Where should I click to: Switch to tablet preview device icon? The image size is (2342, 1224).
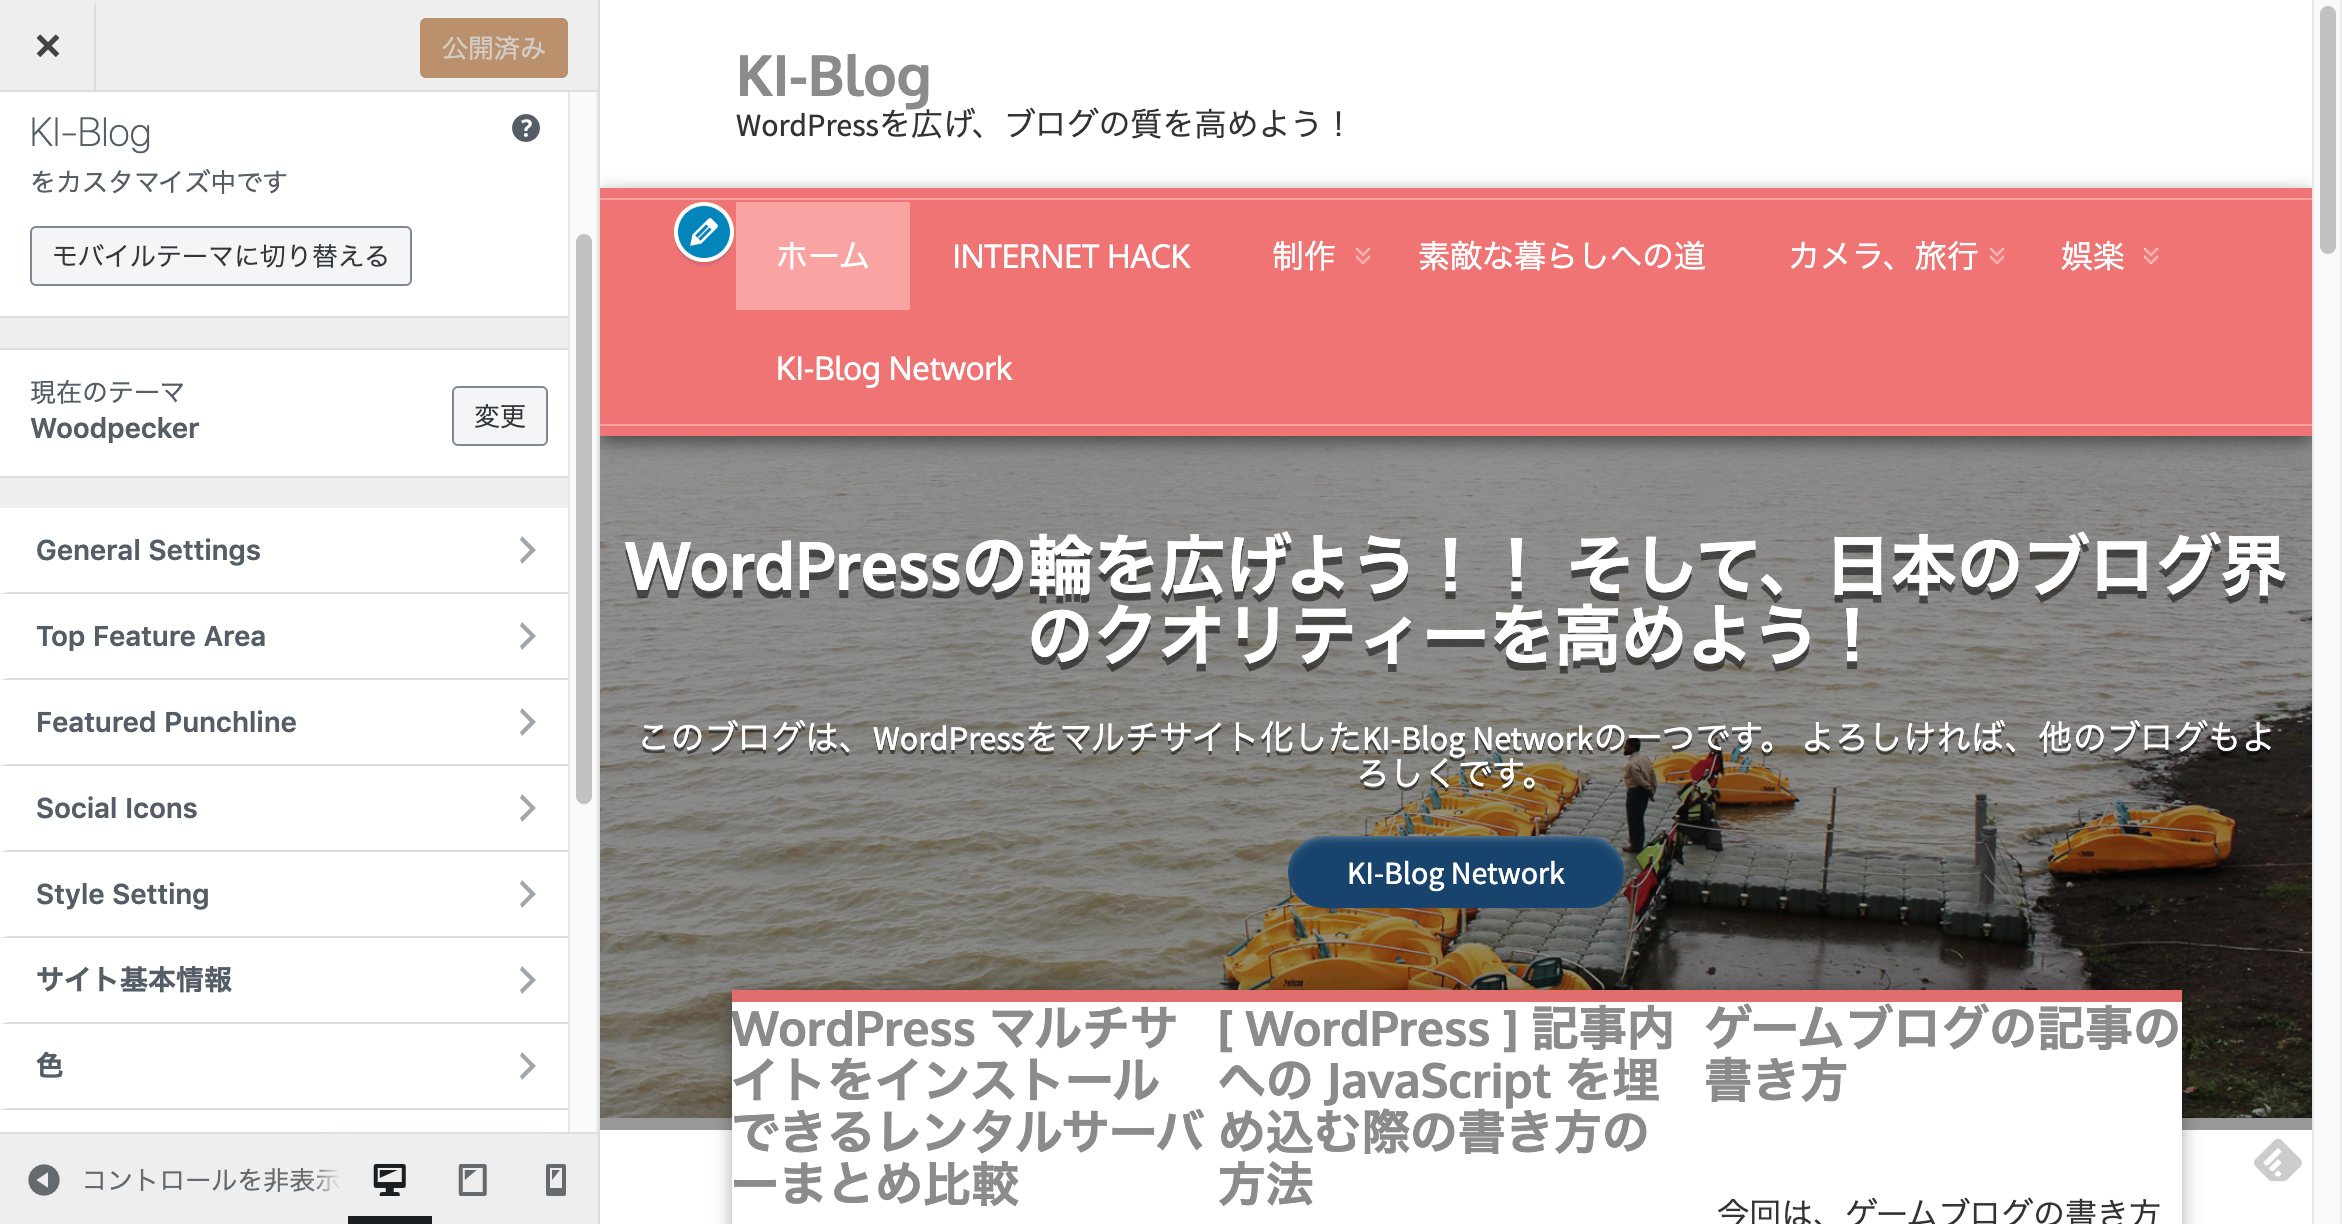[x=472, y=1180]
